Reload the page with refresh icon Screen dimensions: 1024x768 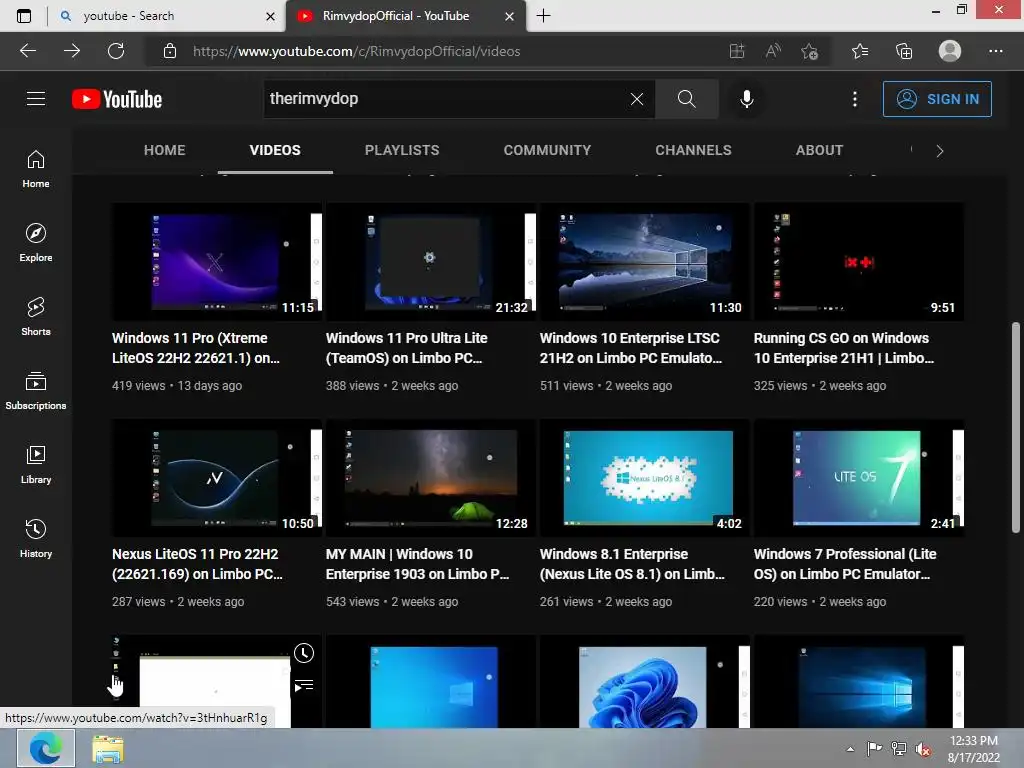(x=116, y=51)
